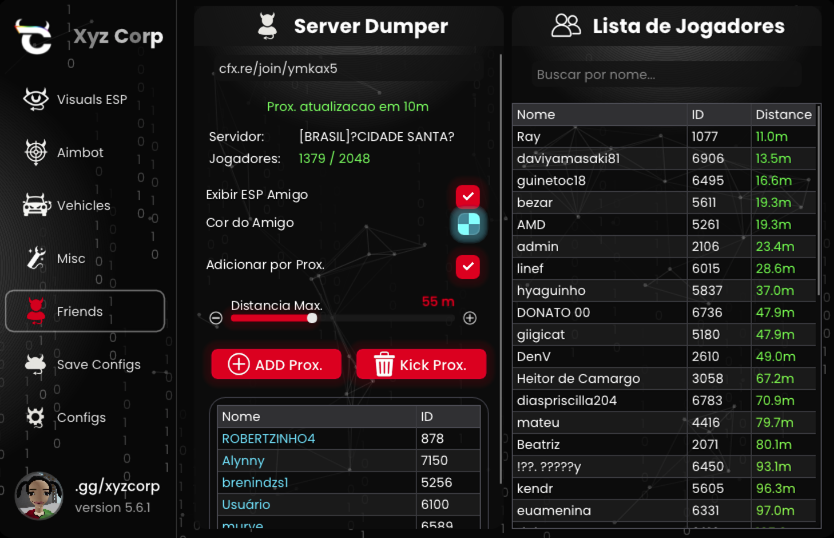Viewport: 834px width, 538px height.
Task: Sort player list by Distance column header
Action: tap(783, 114)
